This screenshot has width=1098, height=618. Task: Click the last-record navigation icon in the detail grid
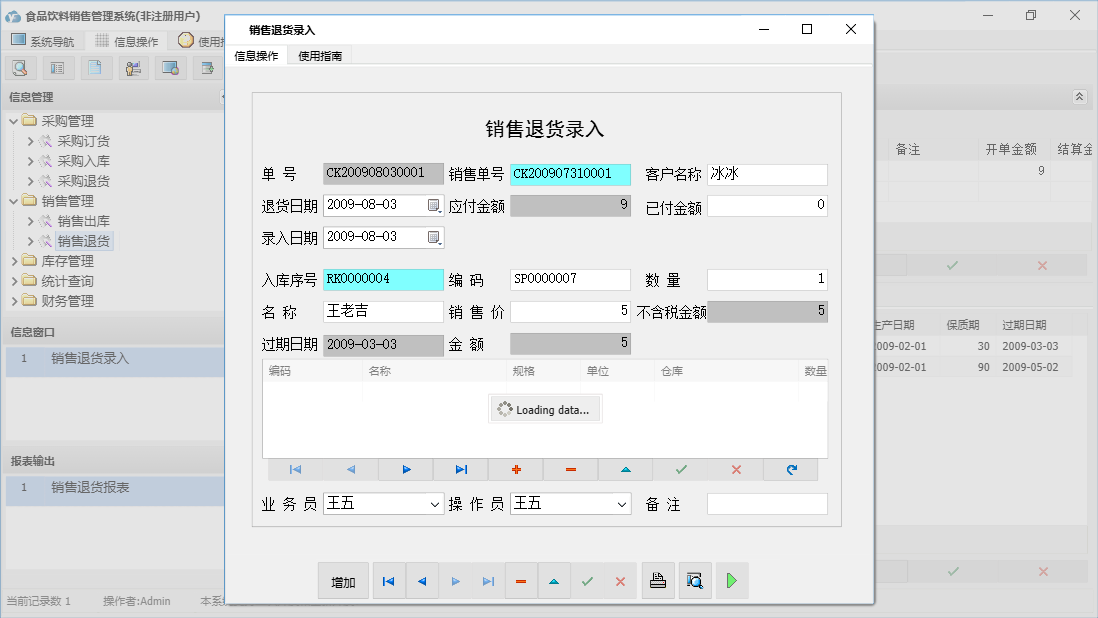[x=460, y=469]
